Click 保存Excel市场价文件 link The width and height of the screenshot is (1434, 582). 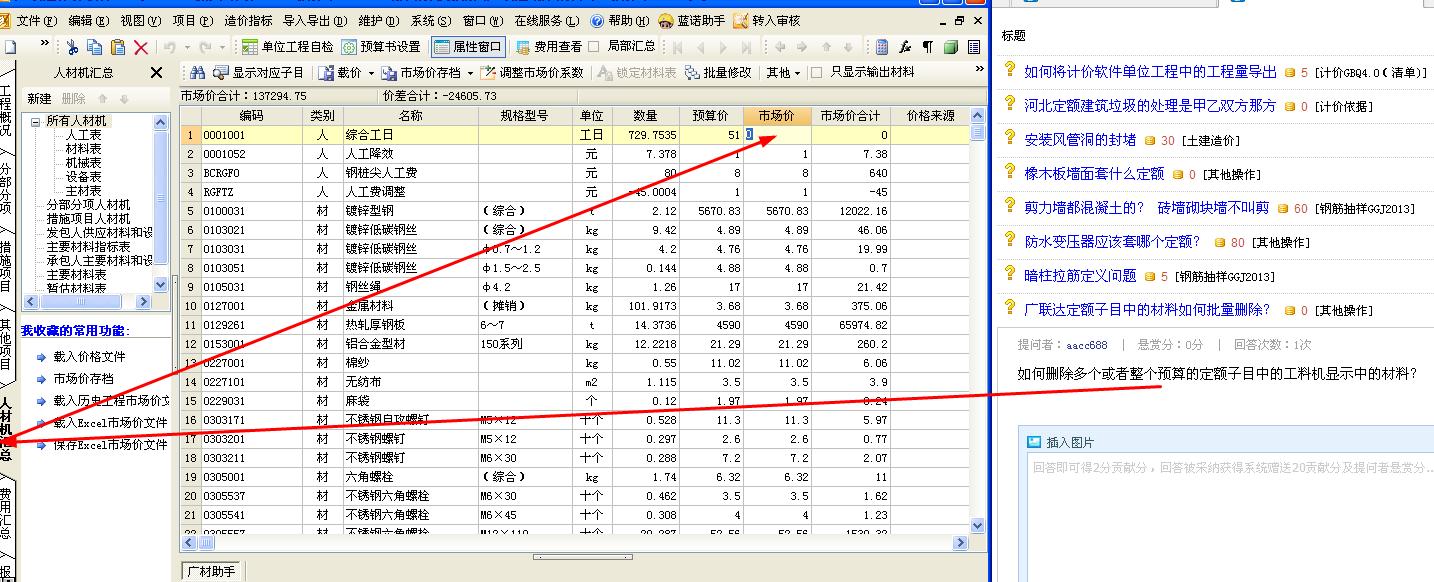[x=110, y=445]
